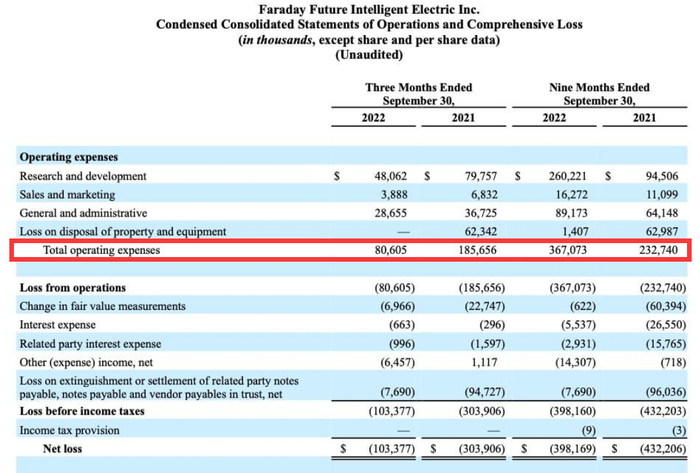Viewport: 700px width, 473px height.
Task: Click loss on disposal value 1,407
Action: [x=575, y=232]
